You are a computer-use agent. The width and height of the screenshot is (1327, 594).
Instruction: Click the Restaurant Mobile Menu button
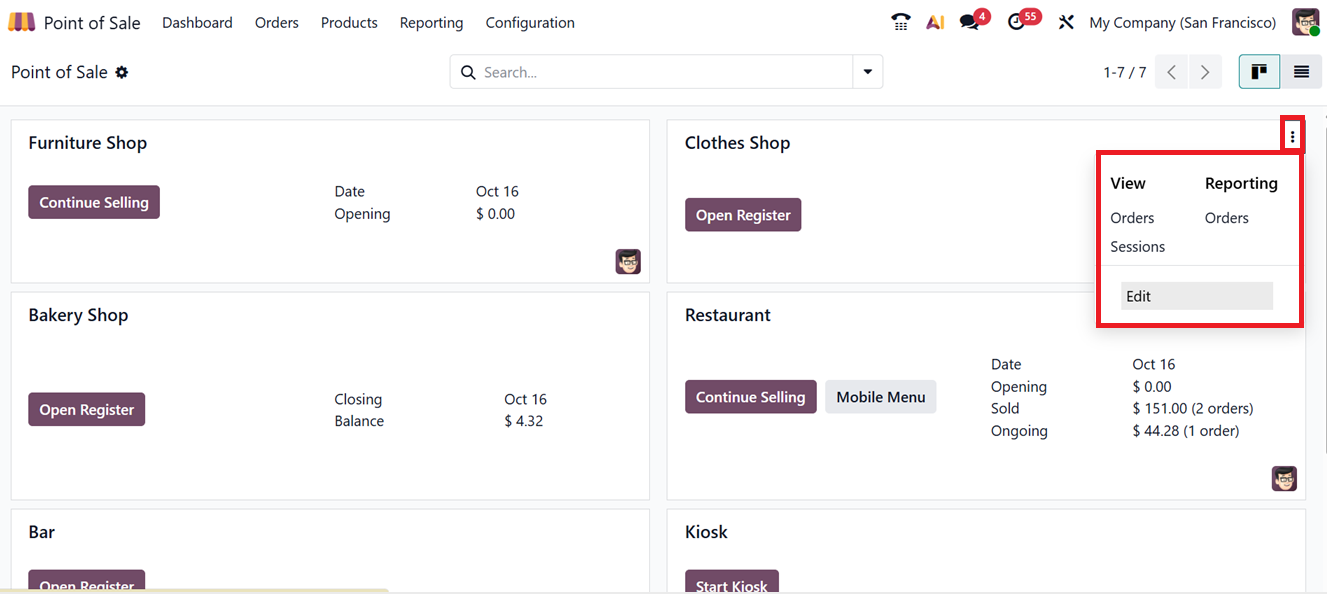pos(880,397)
